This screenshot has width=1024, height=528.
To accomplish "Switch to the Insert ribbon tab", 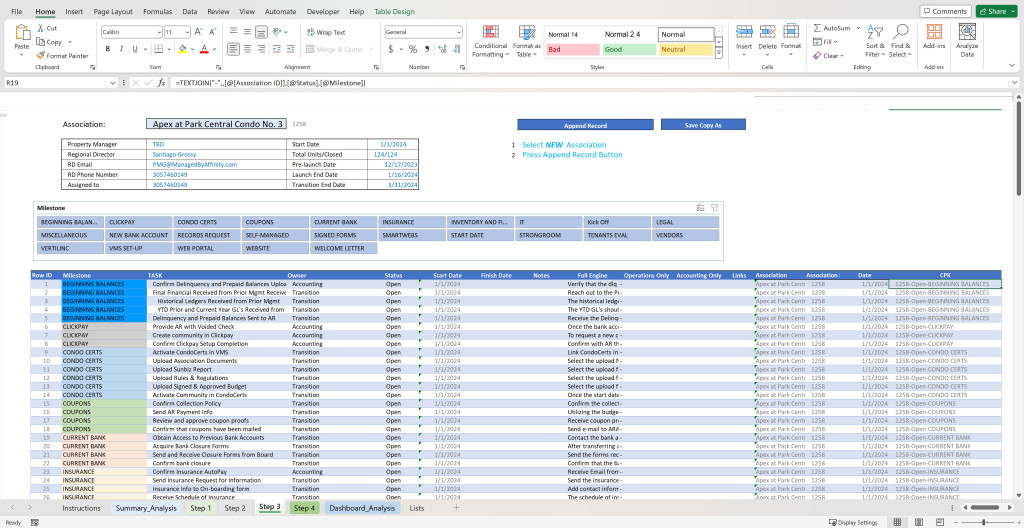I will point(74,12).
